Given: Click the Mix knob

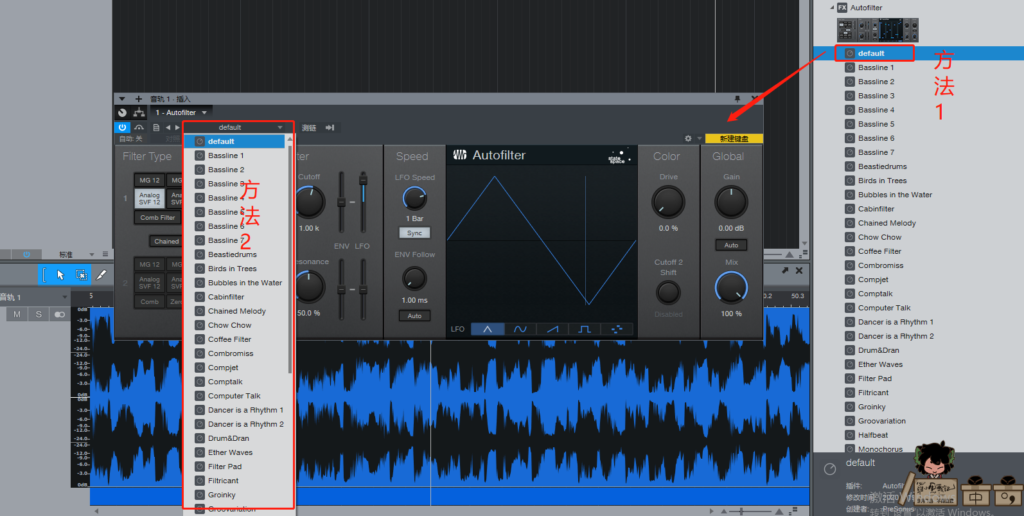Looking at the screenshot, I should [x=731, y=288].
